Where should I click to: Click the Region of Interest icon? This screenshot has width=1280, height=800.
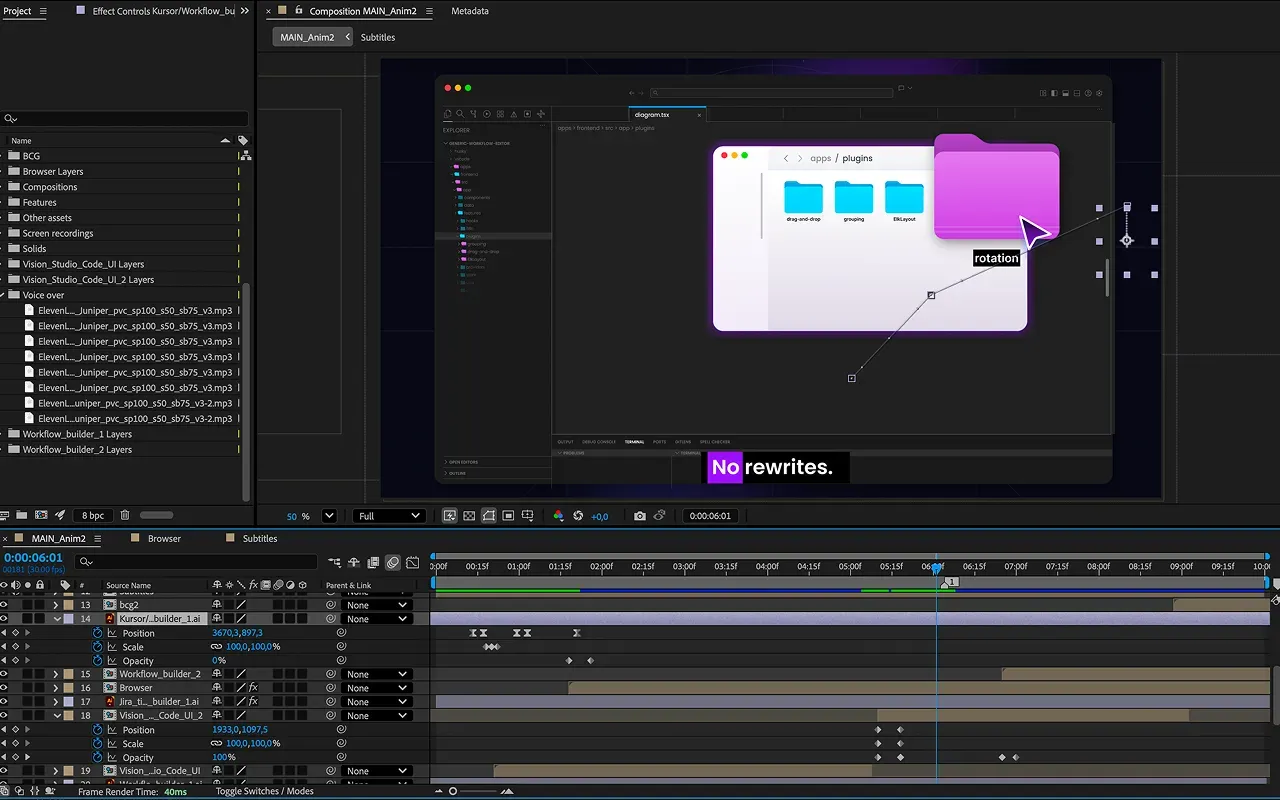point(509,516)
